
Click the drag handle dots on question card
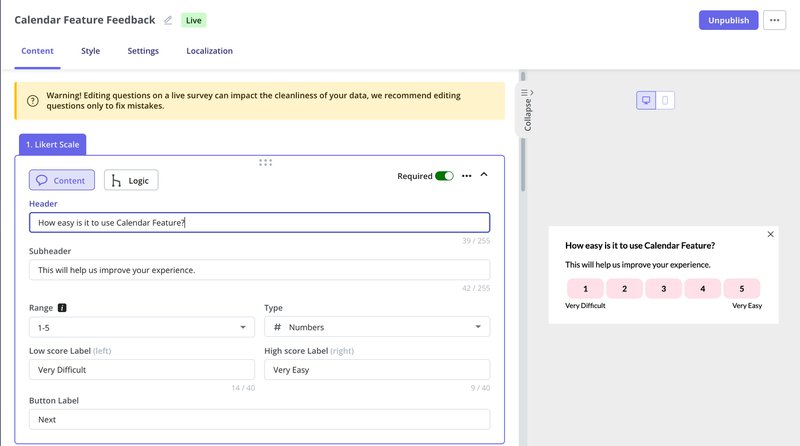pos(265,162)
